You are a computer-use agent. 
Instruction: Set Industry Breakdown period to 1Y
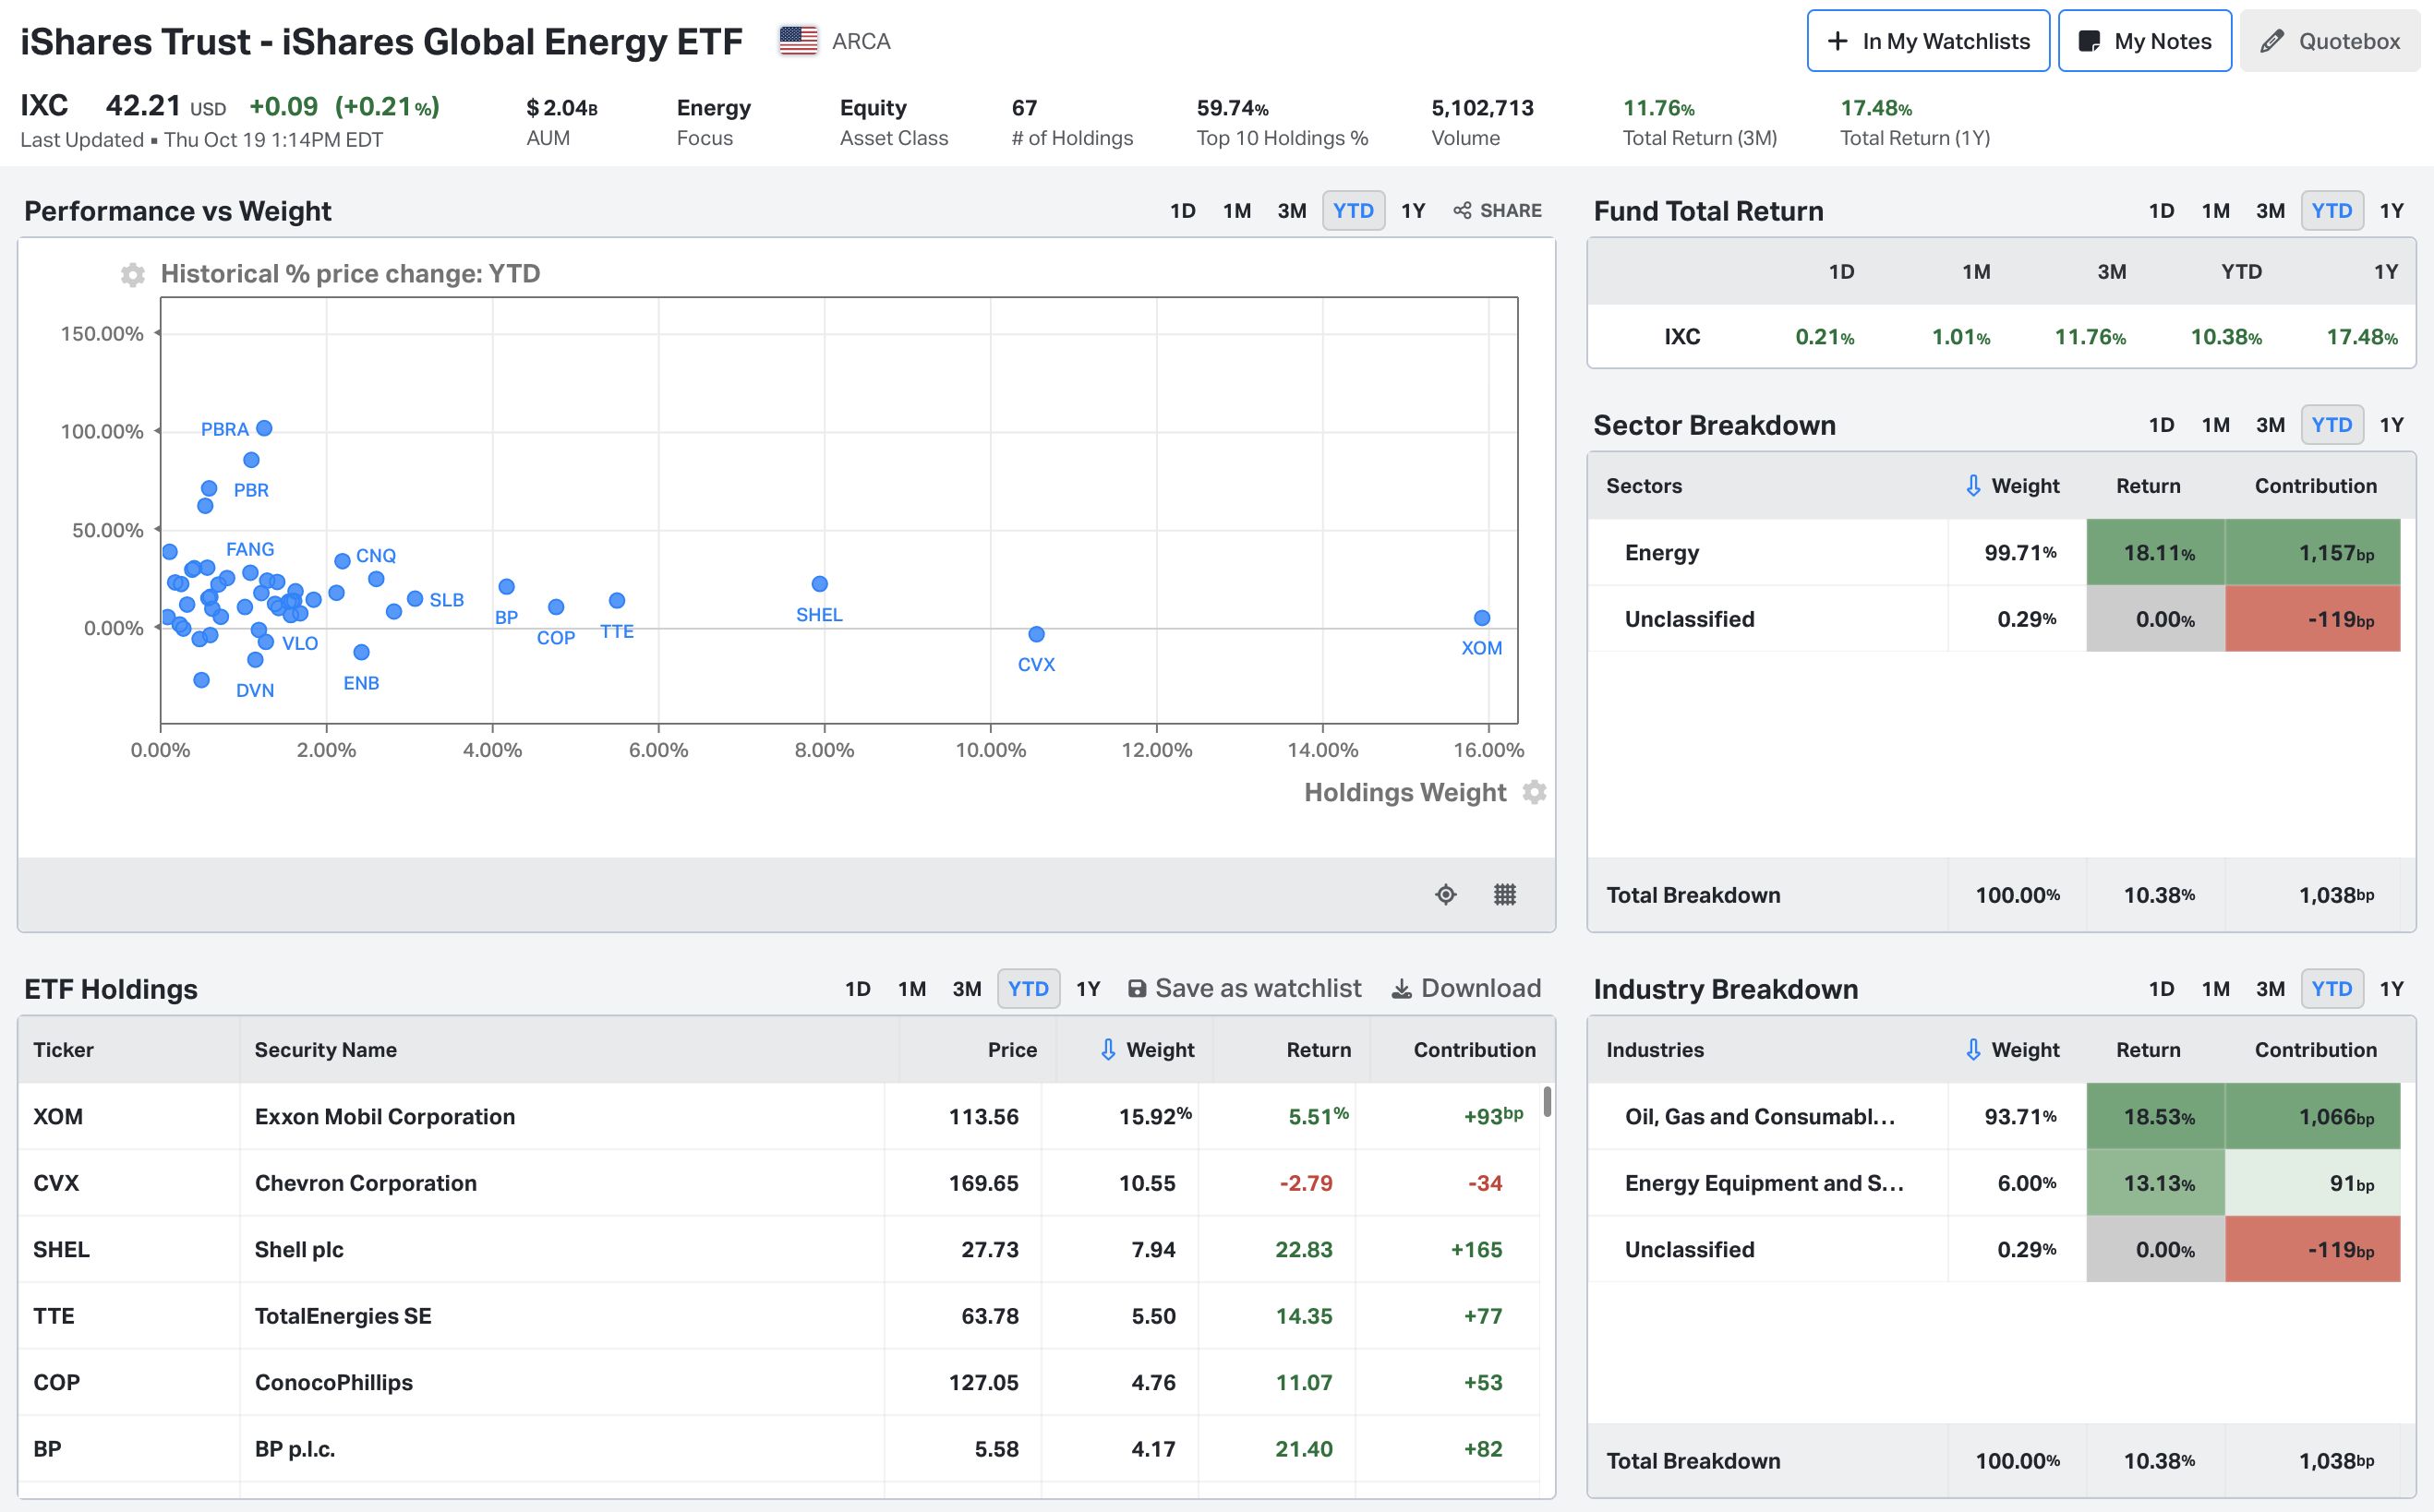(2391, 988)
